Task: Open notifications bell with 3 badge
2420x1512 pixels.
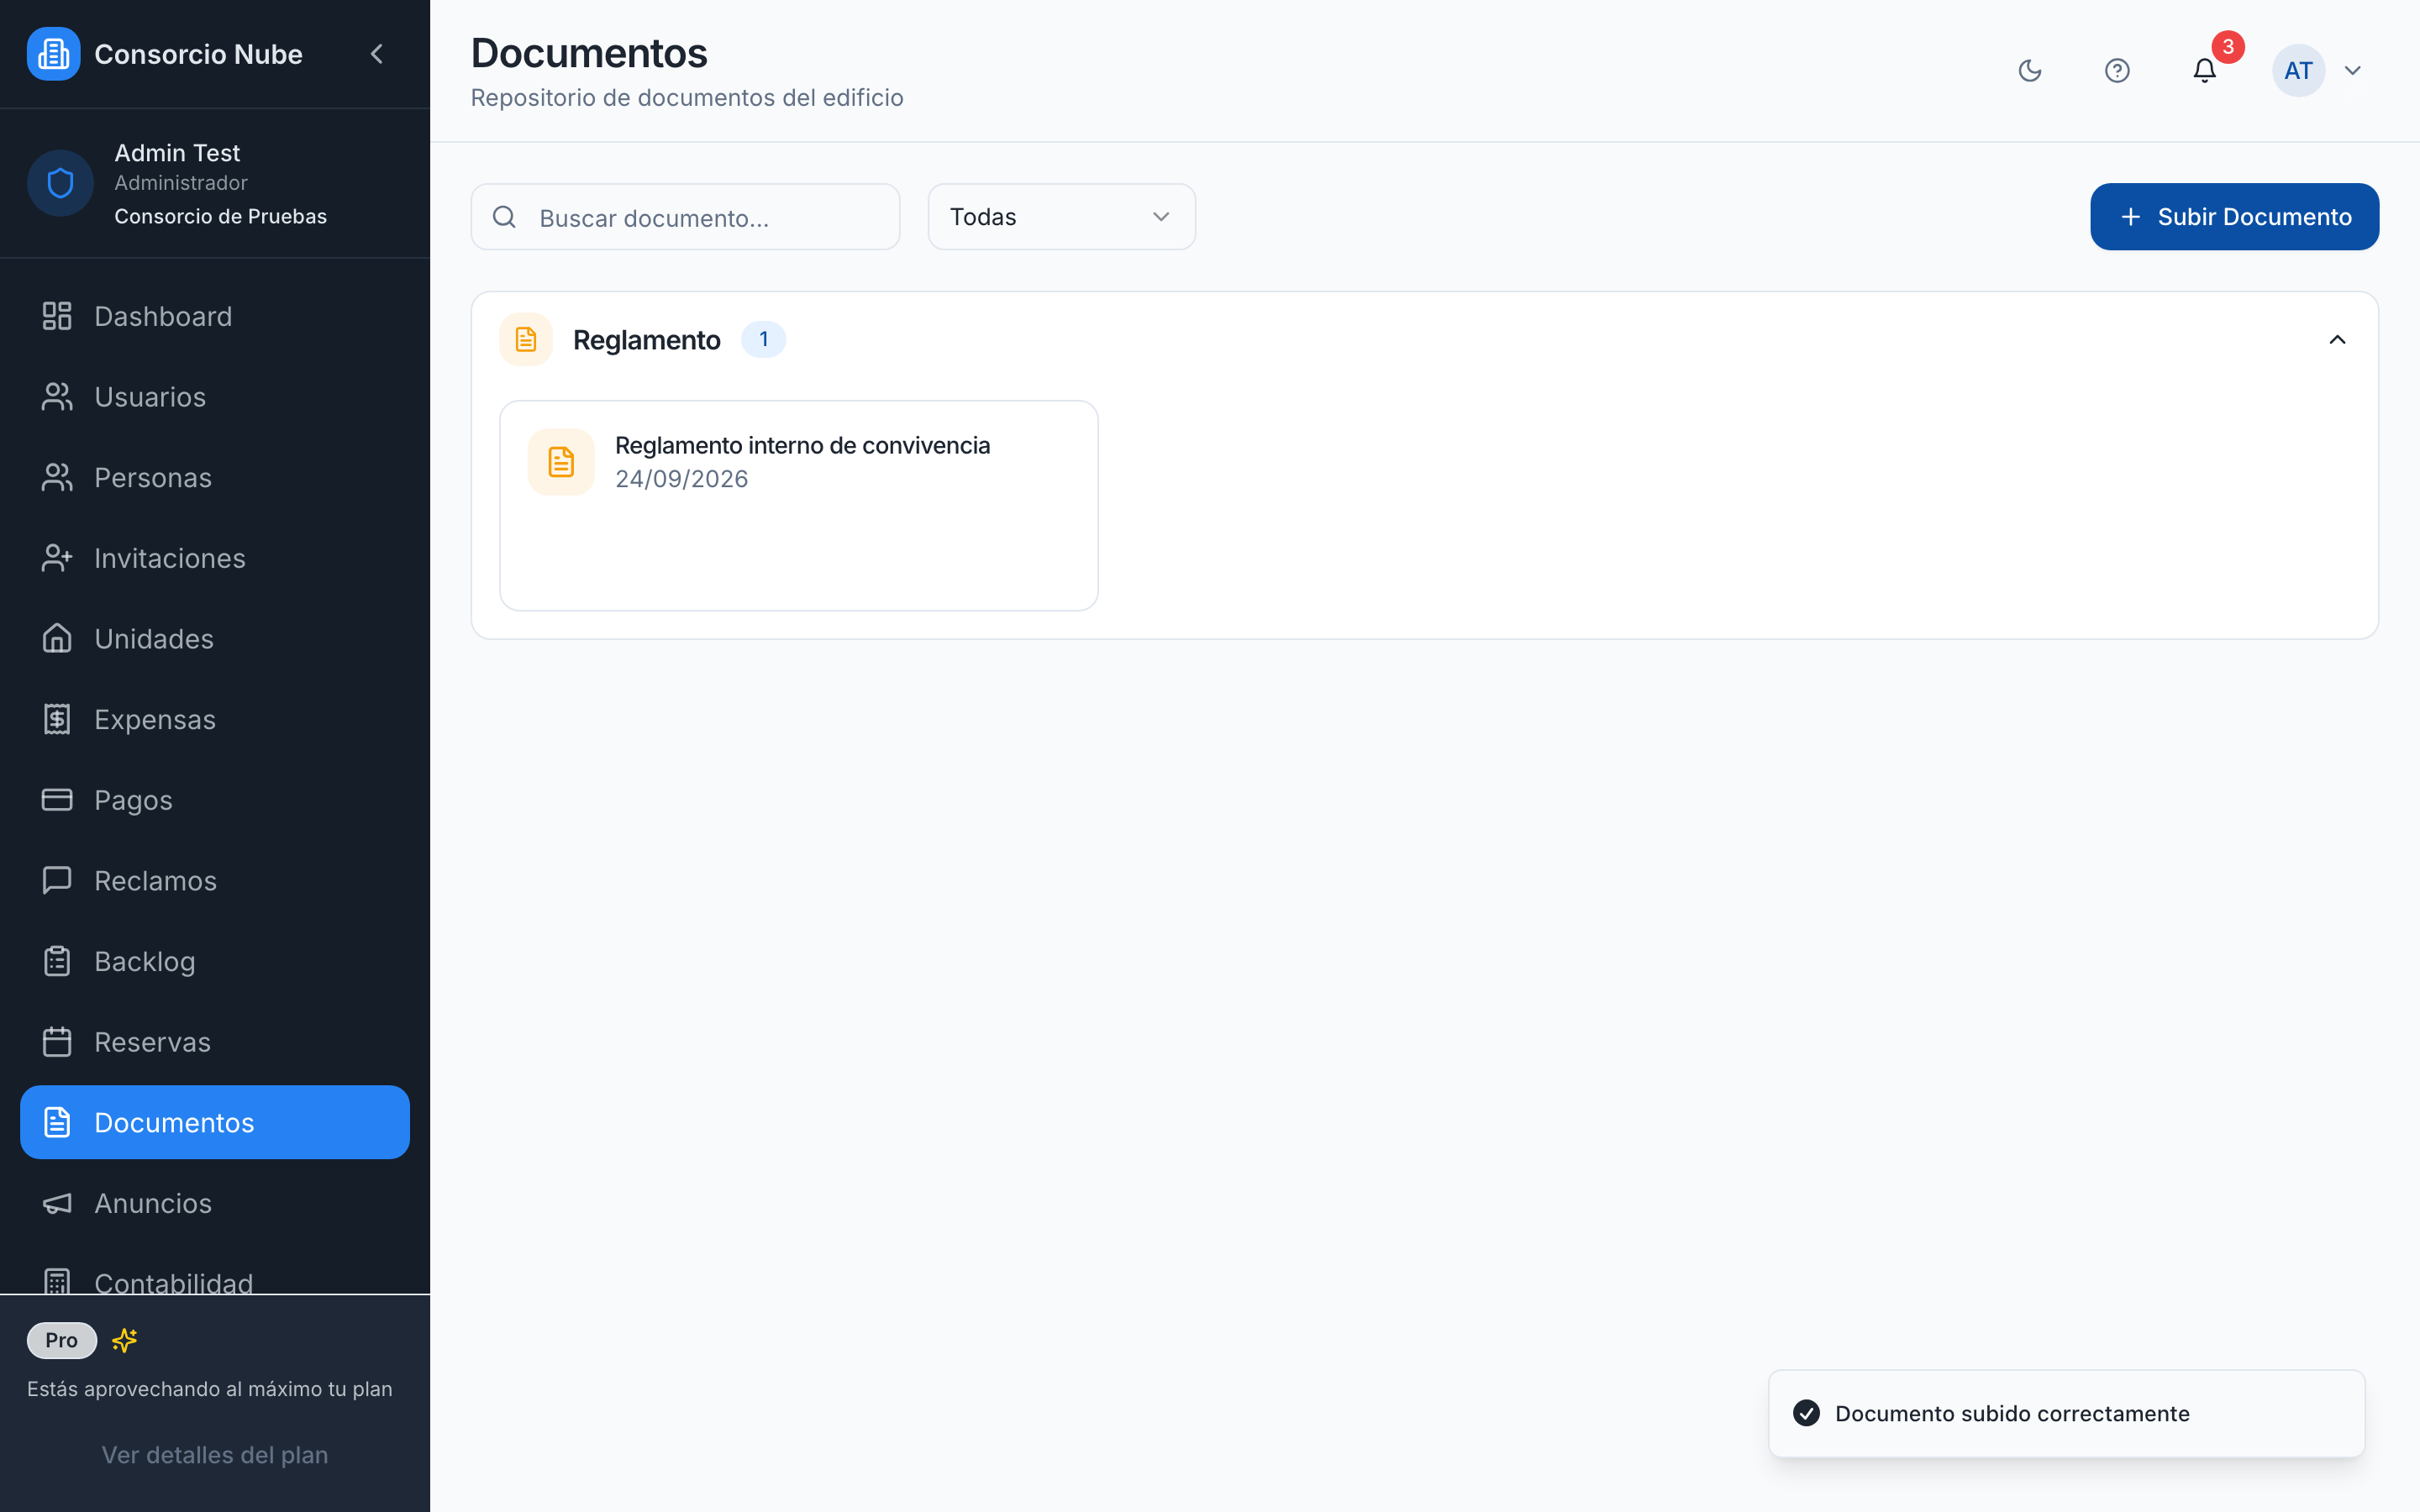Action: (2204, 70)
